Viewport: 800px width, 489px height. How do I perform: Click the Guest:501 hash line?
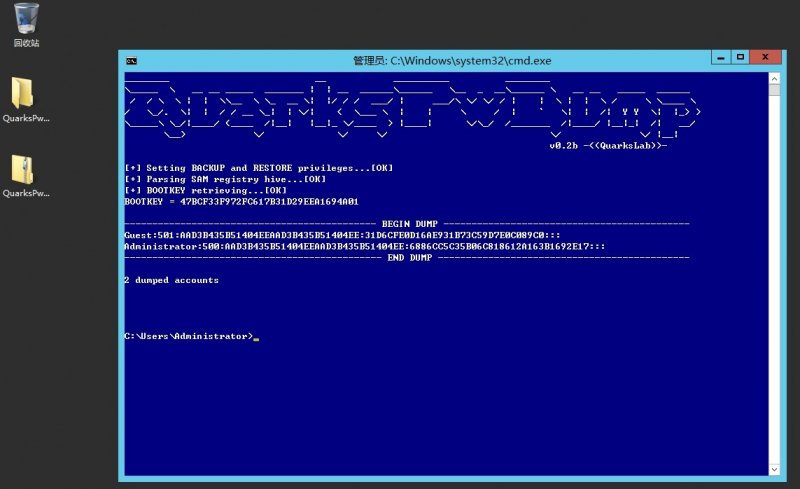(342, 235)
